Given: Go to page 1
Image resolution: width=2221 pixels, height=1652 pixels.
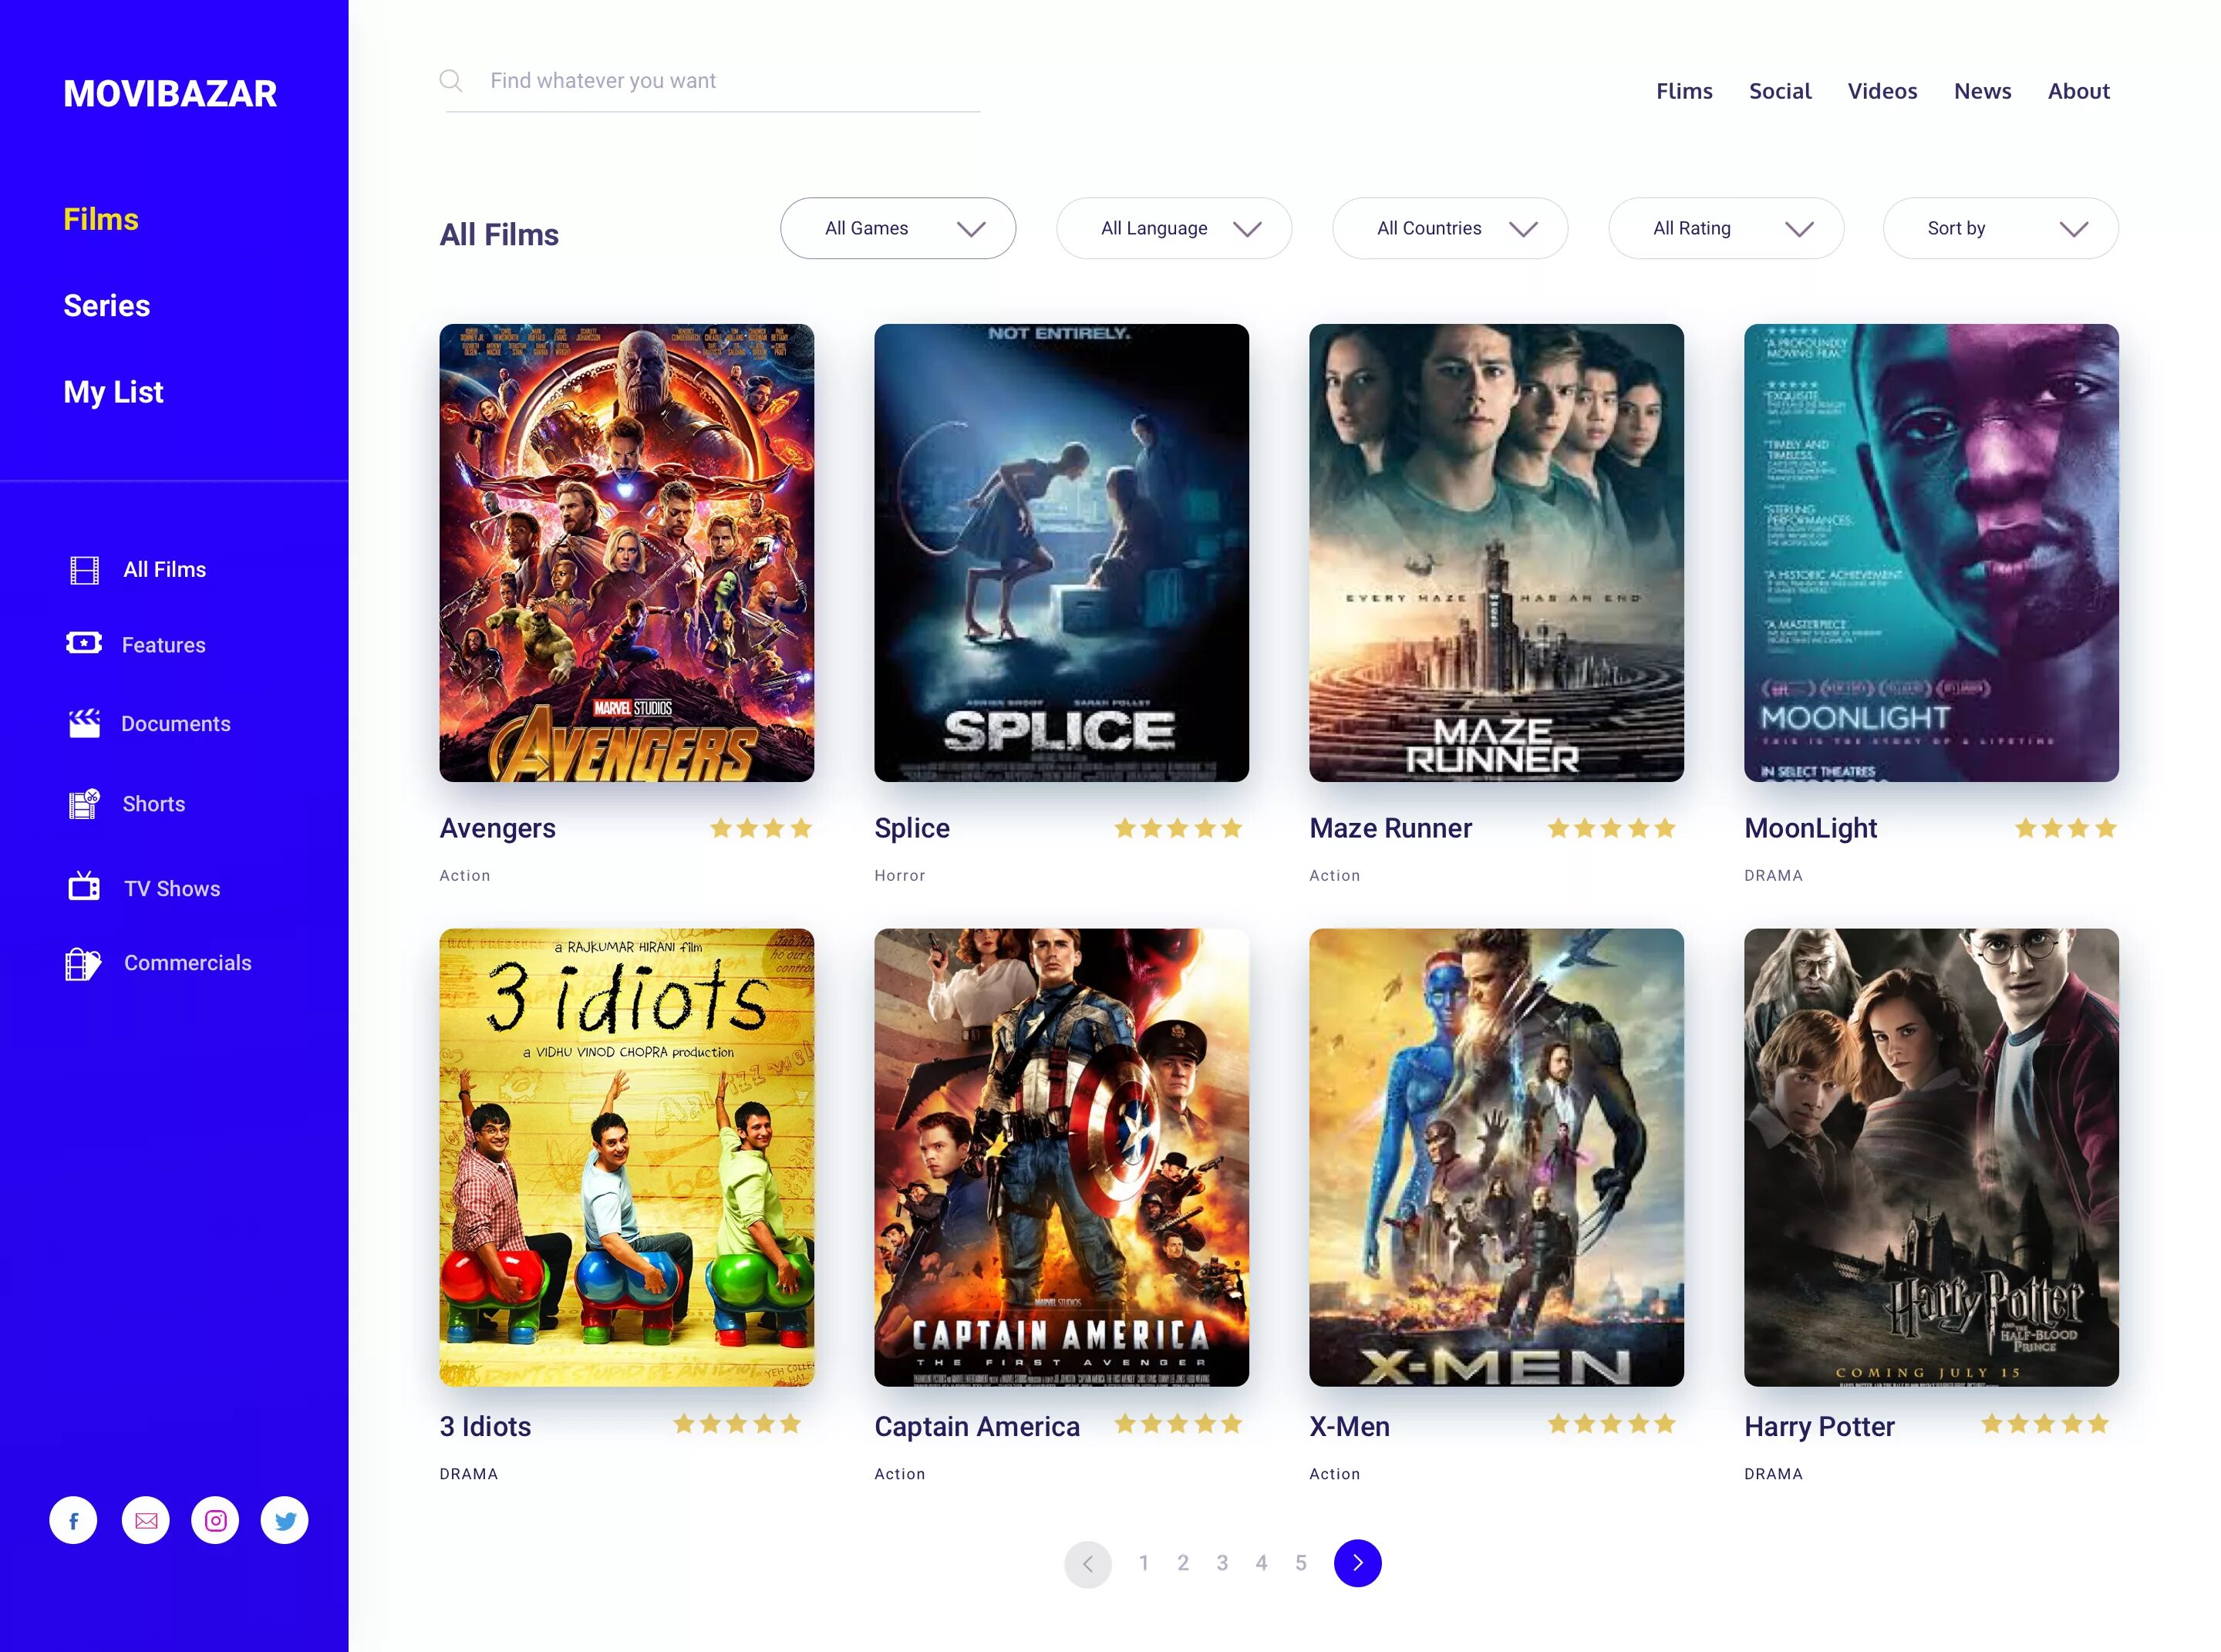Looking at the screenshot, I should [x=1143, y=1563].
